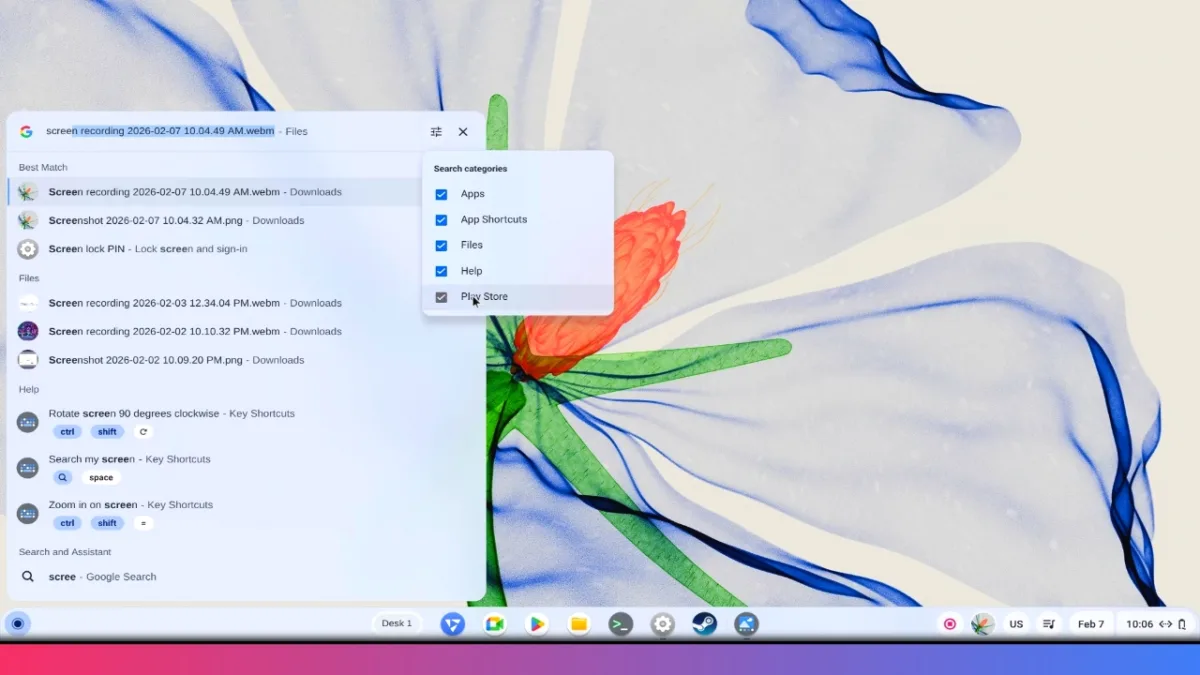Launch Play Store from the shelf
Image resolution: width=1200 pixels, height=675 pixels.
coord(537,624)
